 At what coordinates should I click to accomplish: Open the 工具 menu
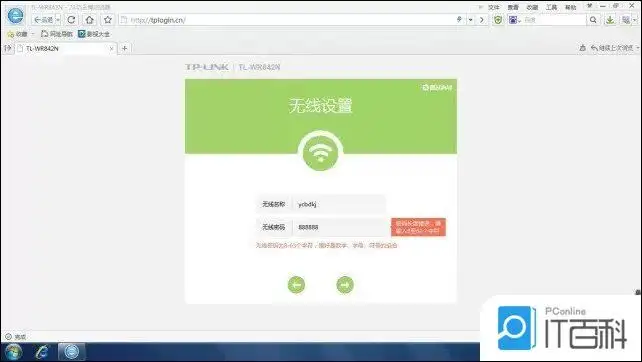point(552,7)
